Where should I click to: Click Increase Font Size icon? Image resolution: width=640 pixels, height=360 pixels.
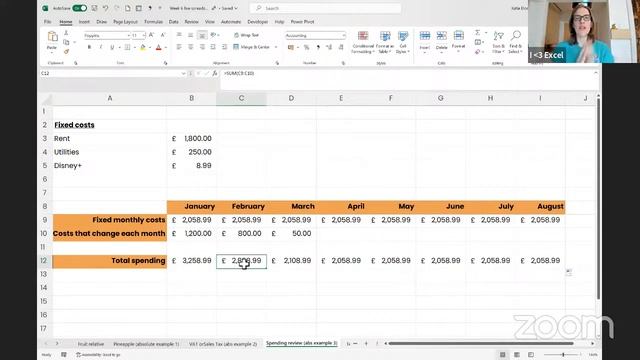pos(151,36)
